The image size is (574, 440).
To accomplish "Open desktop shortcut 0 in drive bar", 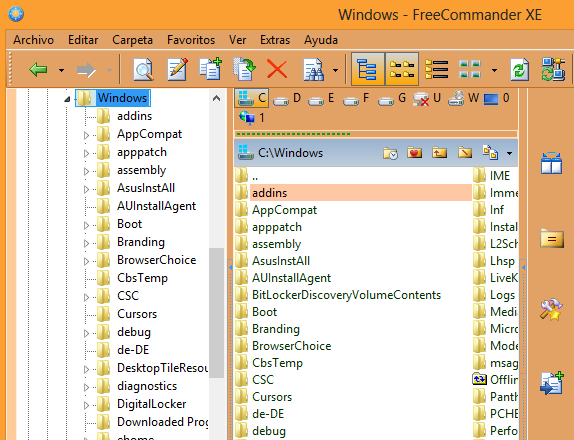I will (x=496, y=98).
